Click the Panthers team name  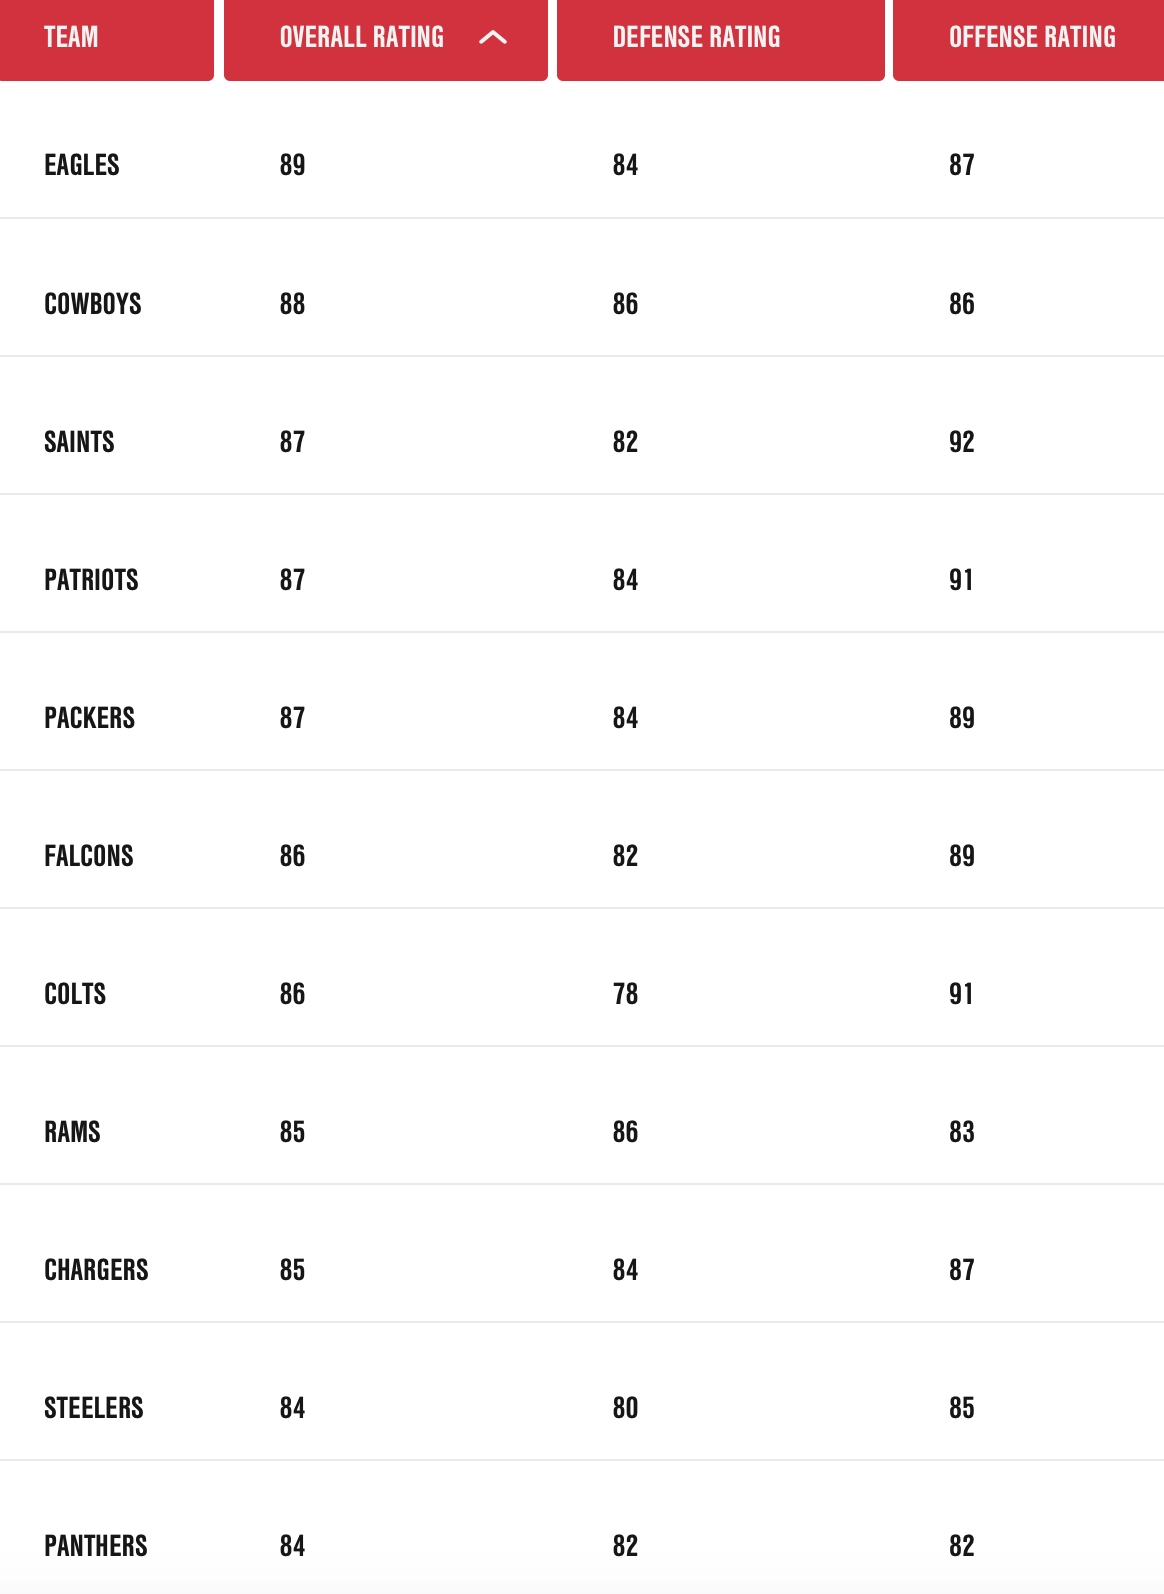(x=96, y=1546)
